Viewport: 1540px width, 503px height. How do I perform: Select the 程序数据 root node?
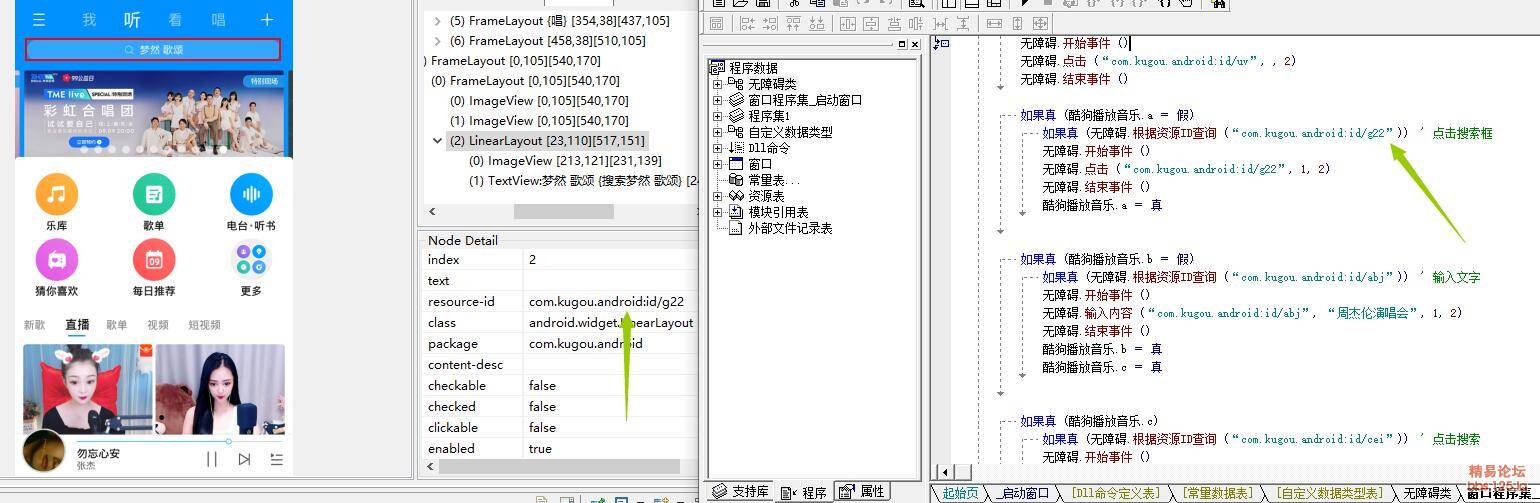point(753,68)
